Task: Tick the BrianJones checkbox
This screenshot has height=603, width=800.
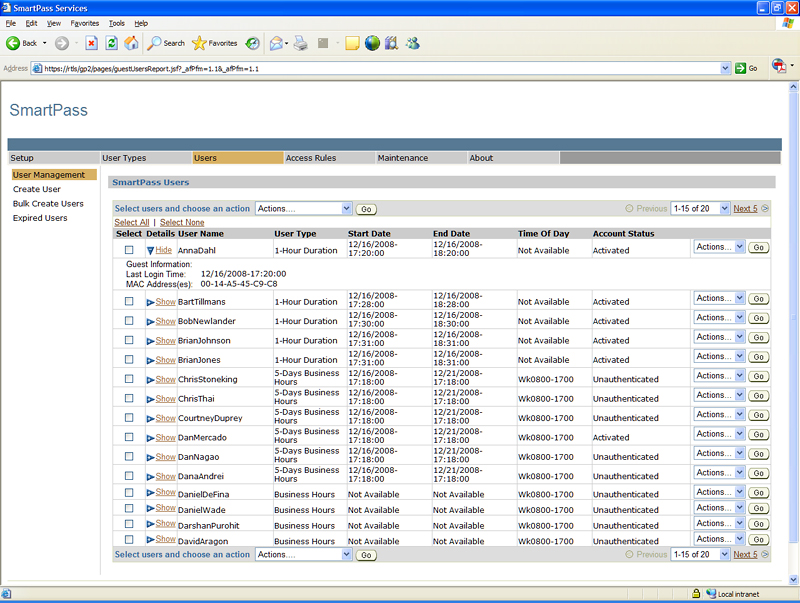Action: [x=129, y=359]
